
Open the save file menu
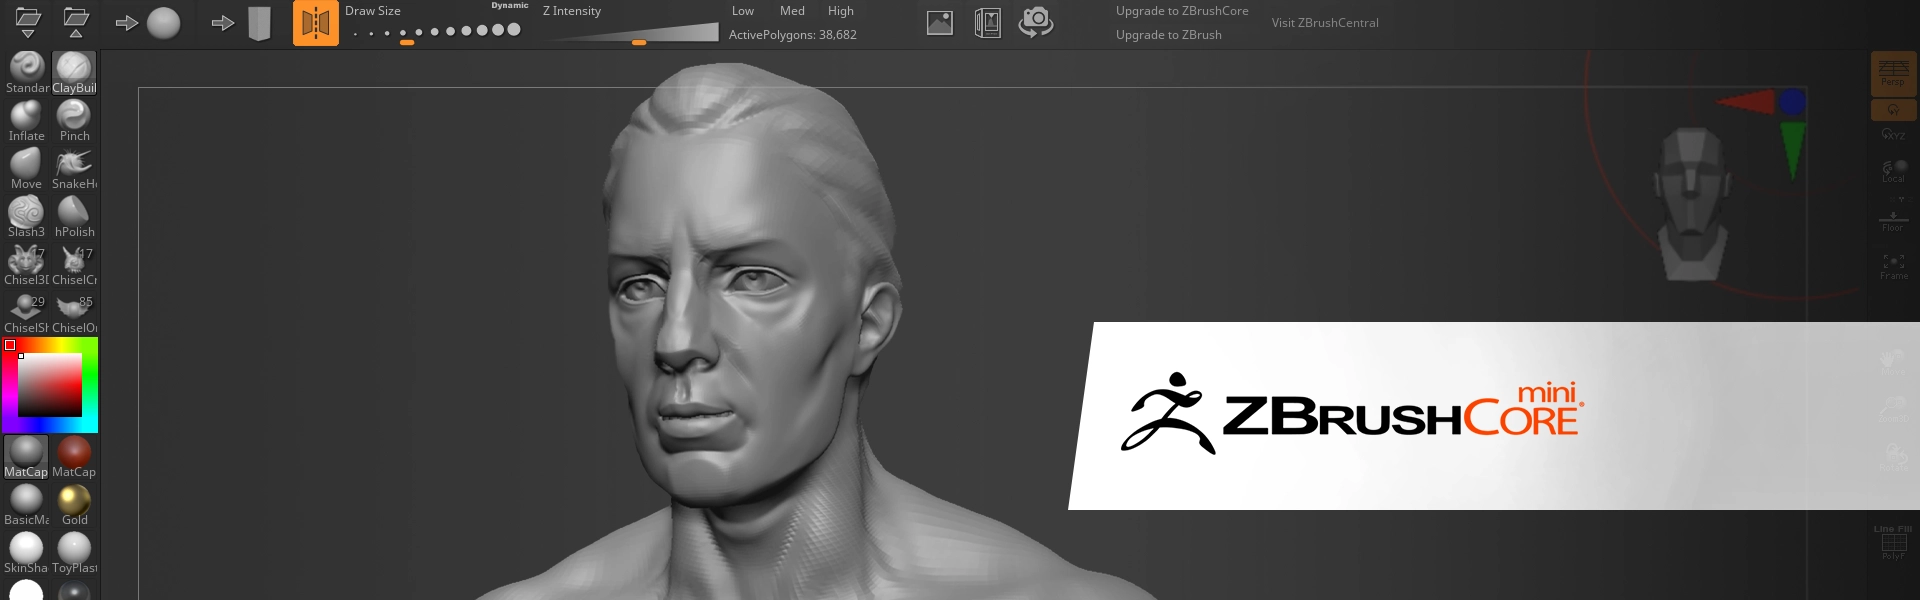(x=76, y=22)
